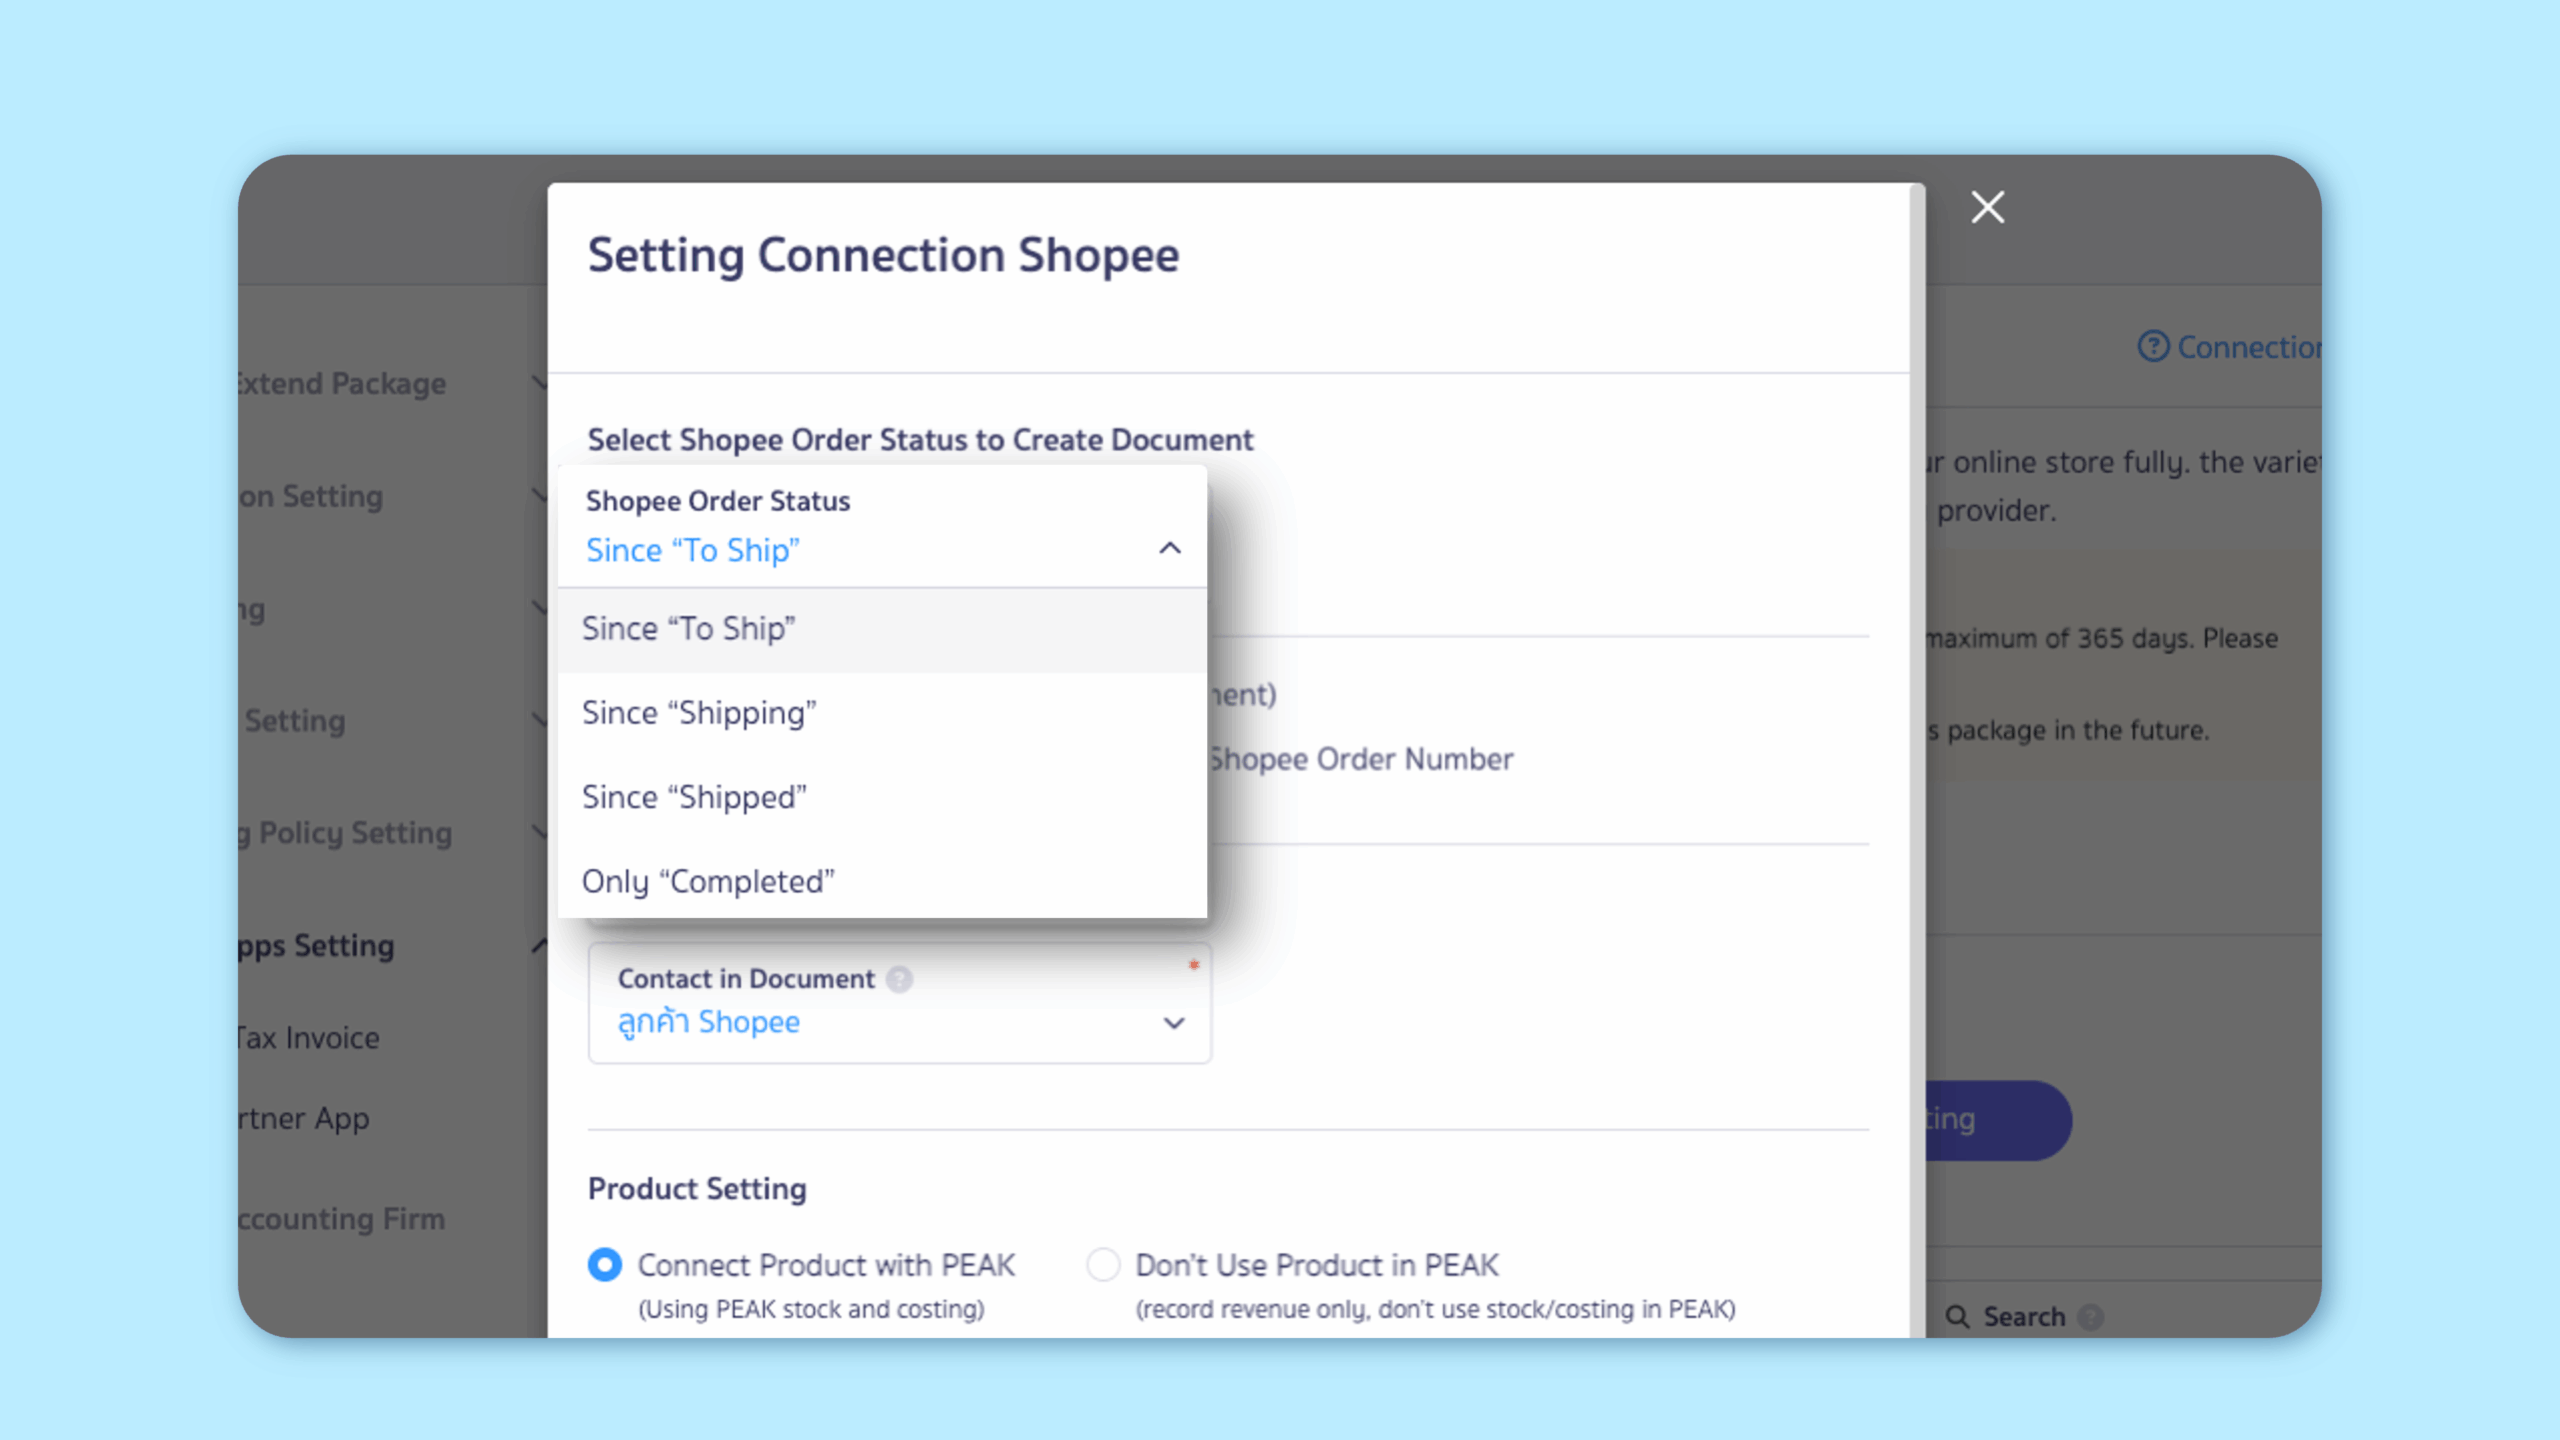Open Partner App in the sidebar
The image size is (2560, 1440).
[x=305, y=1118]
